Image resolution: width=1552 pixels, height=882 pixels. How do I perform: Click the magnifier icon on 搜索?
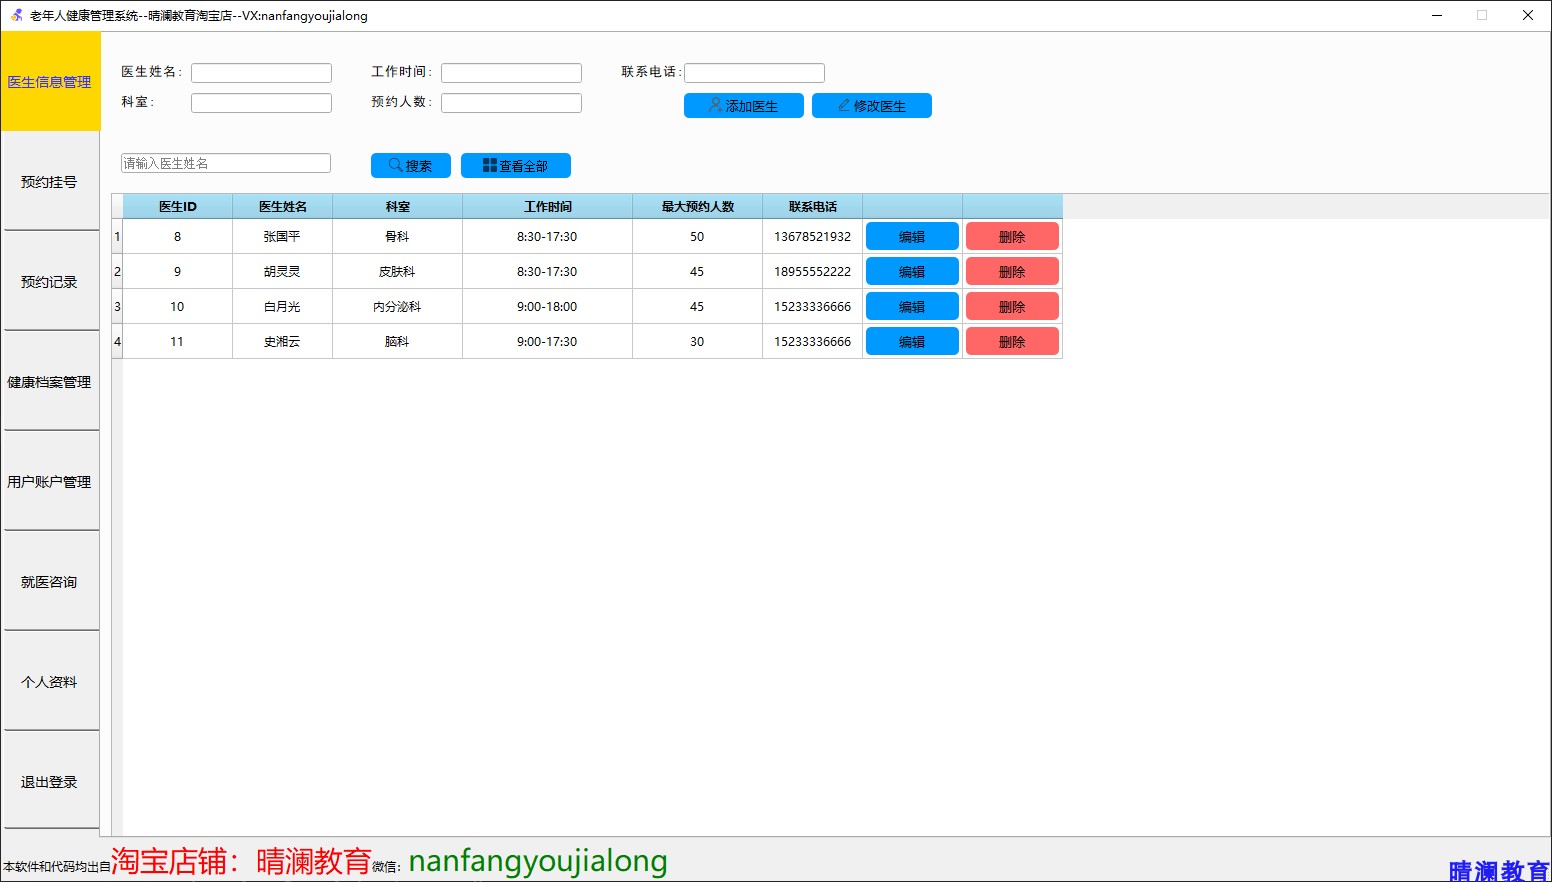[x=396, y=165]
